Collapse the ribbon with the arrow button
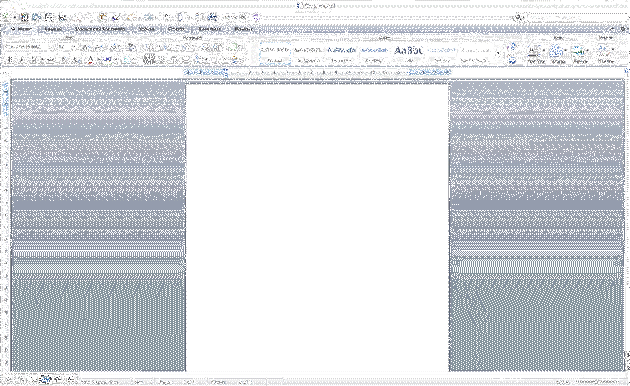630x386 pixels. [612, 29]
